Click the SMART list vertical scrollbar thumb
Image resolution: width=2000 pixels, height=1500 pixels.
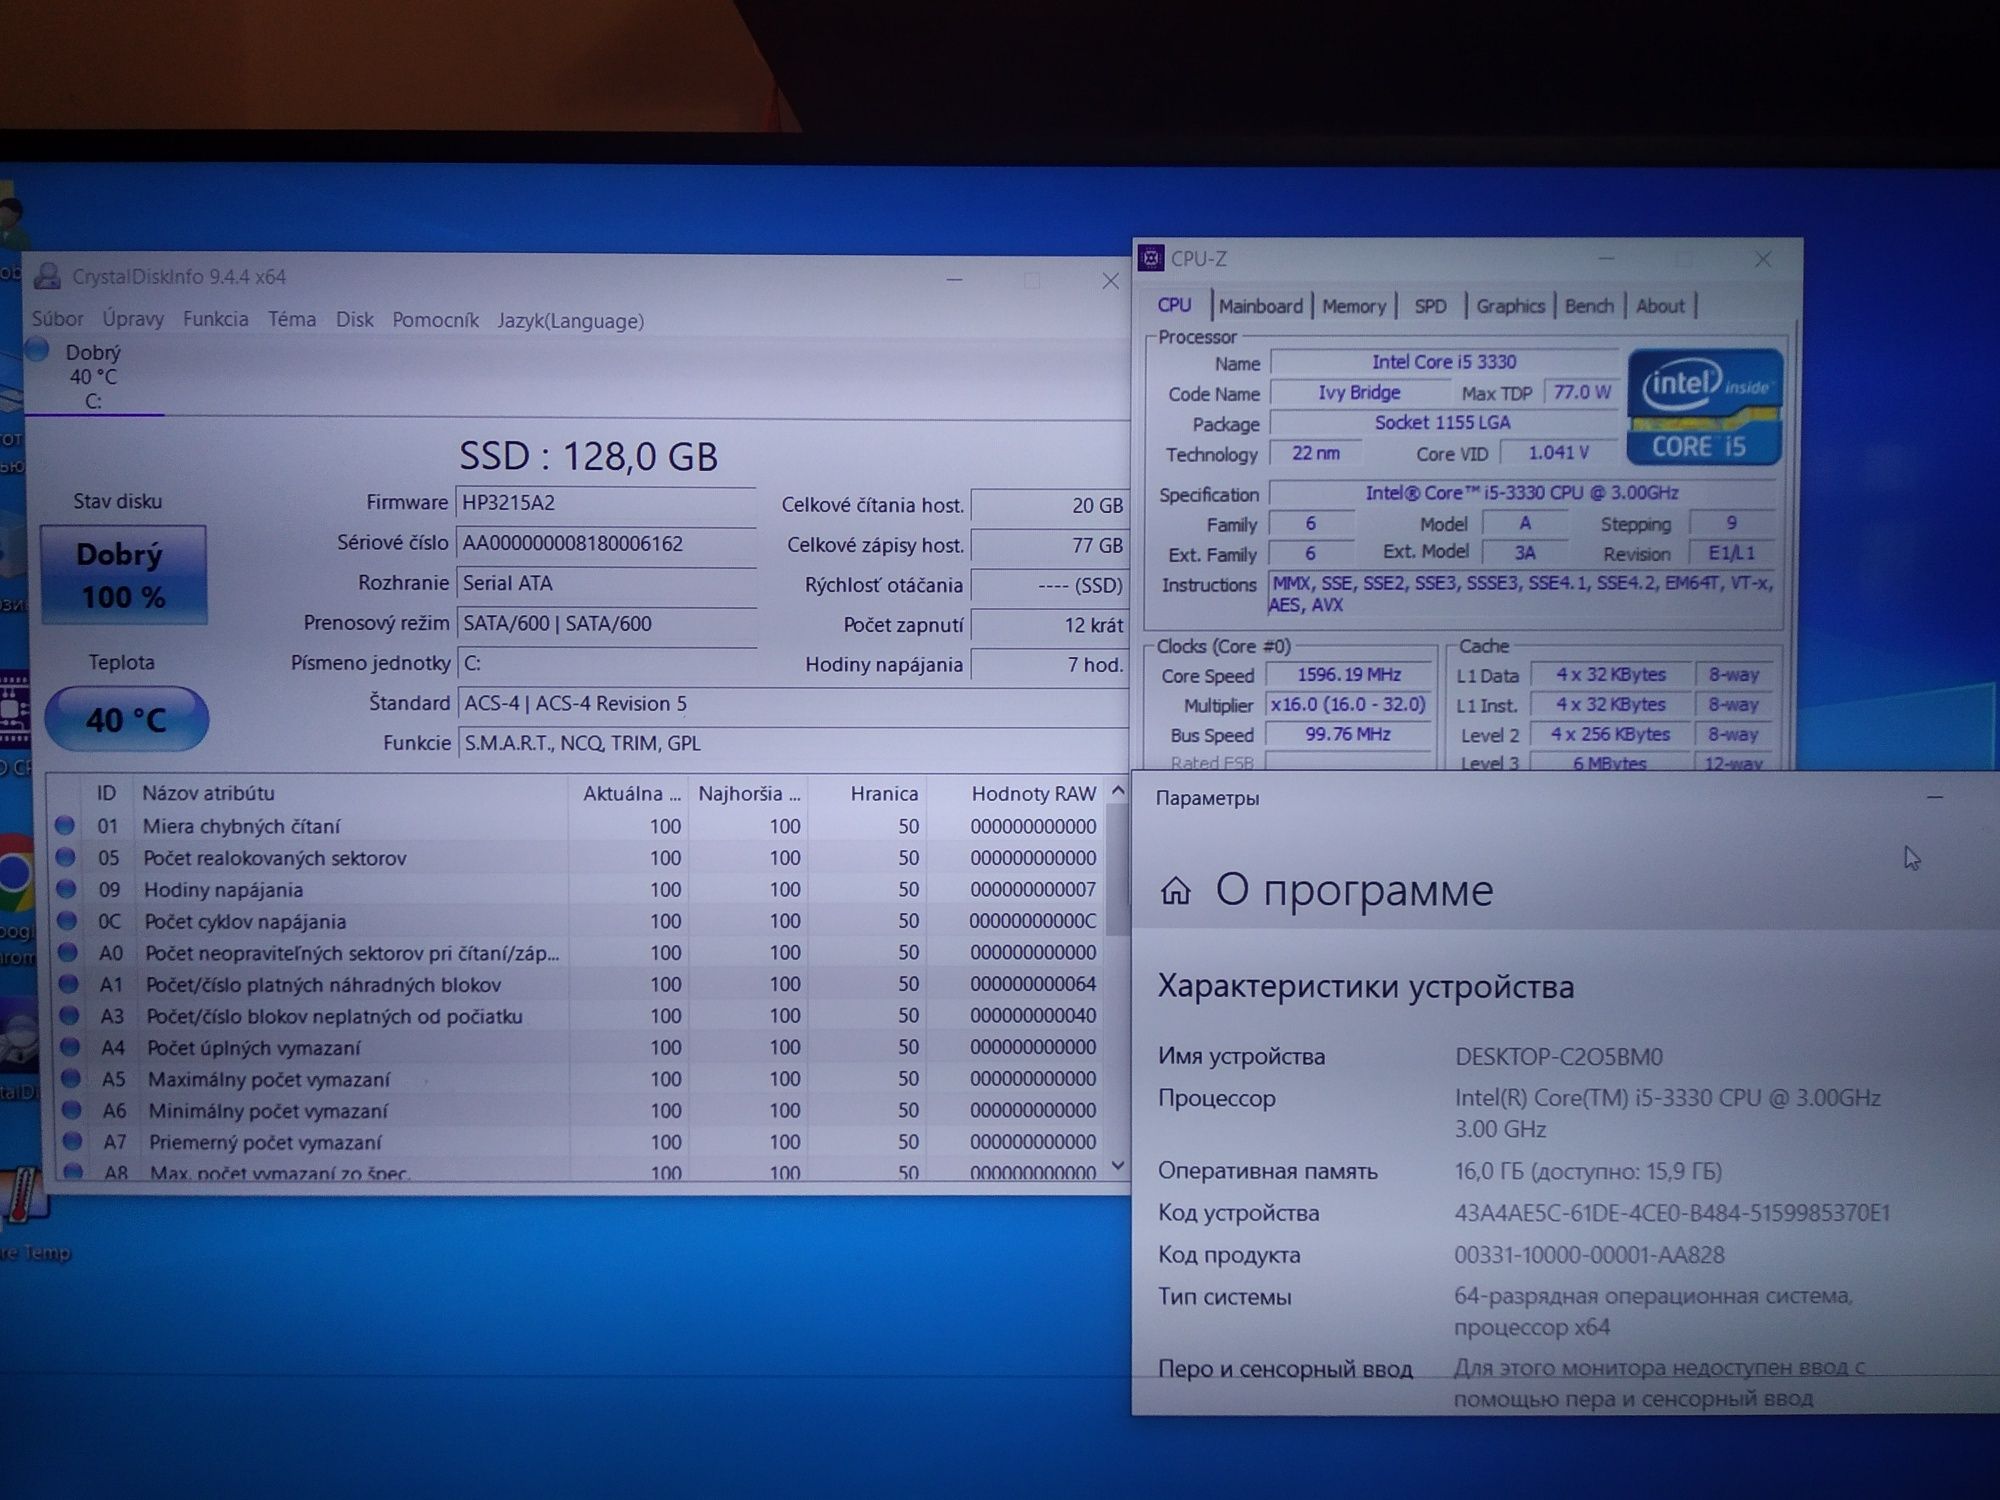pyautogui.click(x=1117, y=872)
